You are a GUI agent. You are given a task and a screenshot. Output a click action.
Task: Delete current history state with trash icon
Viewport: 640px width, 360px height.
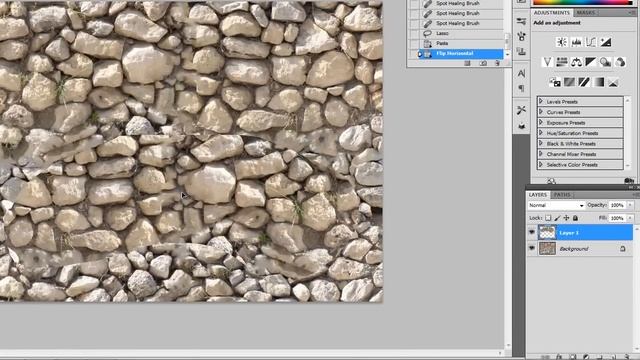pos(498,63)
